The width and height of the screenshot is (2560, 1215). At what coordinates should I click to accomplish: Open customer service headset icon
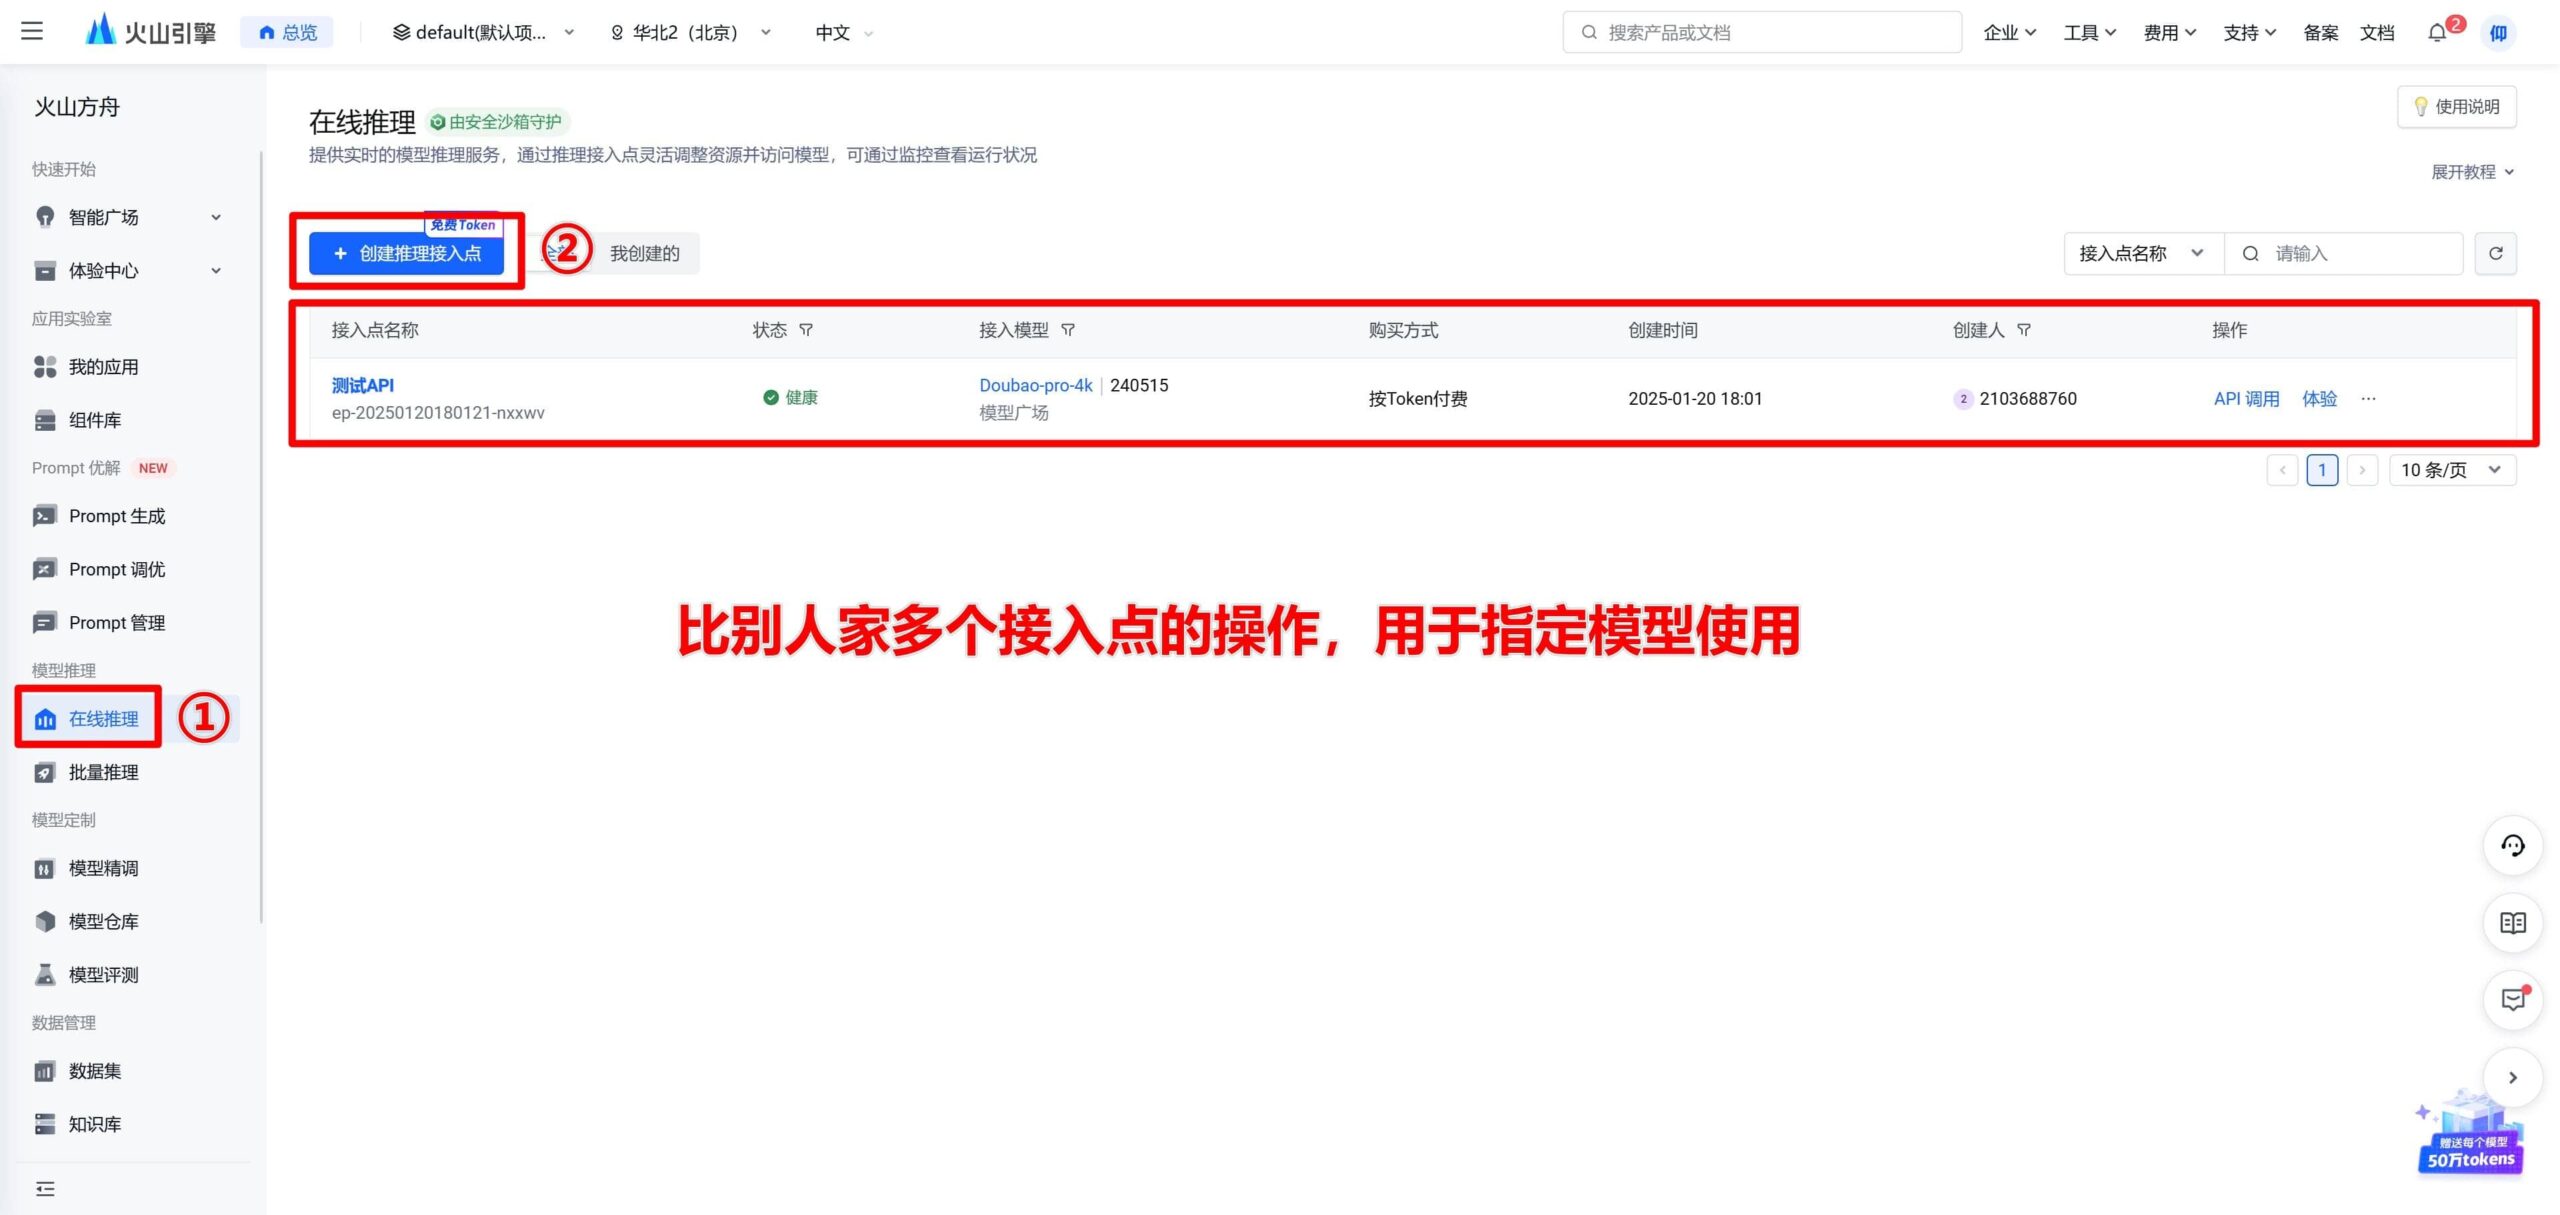click(x=2512, y=846)
